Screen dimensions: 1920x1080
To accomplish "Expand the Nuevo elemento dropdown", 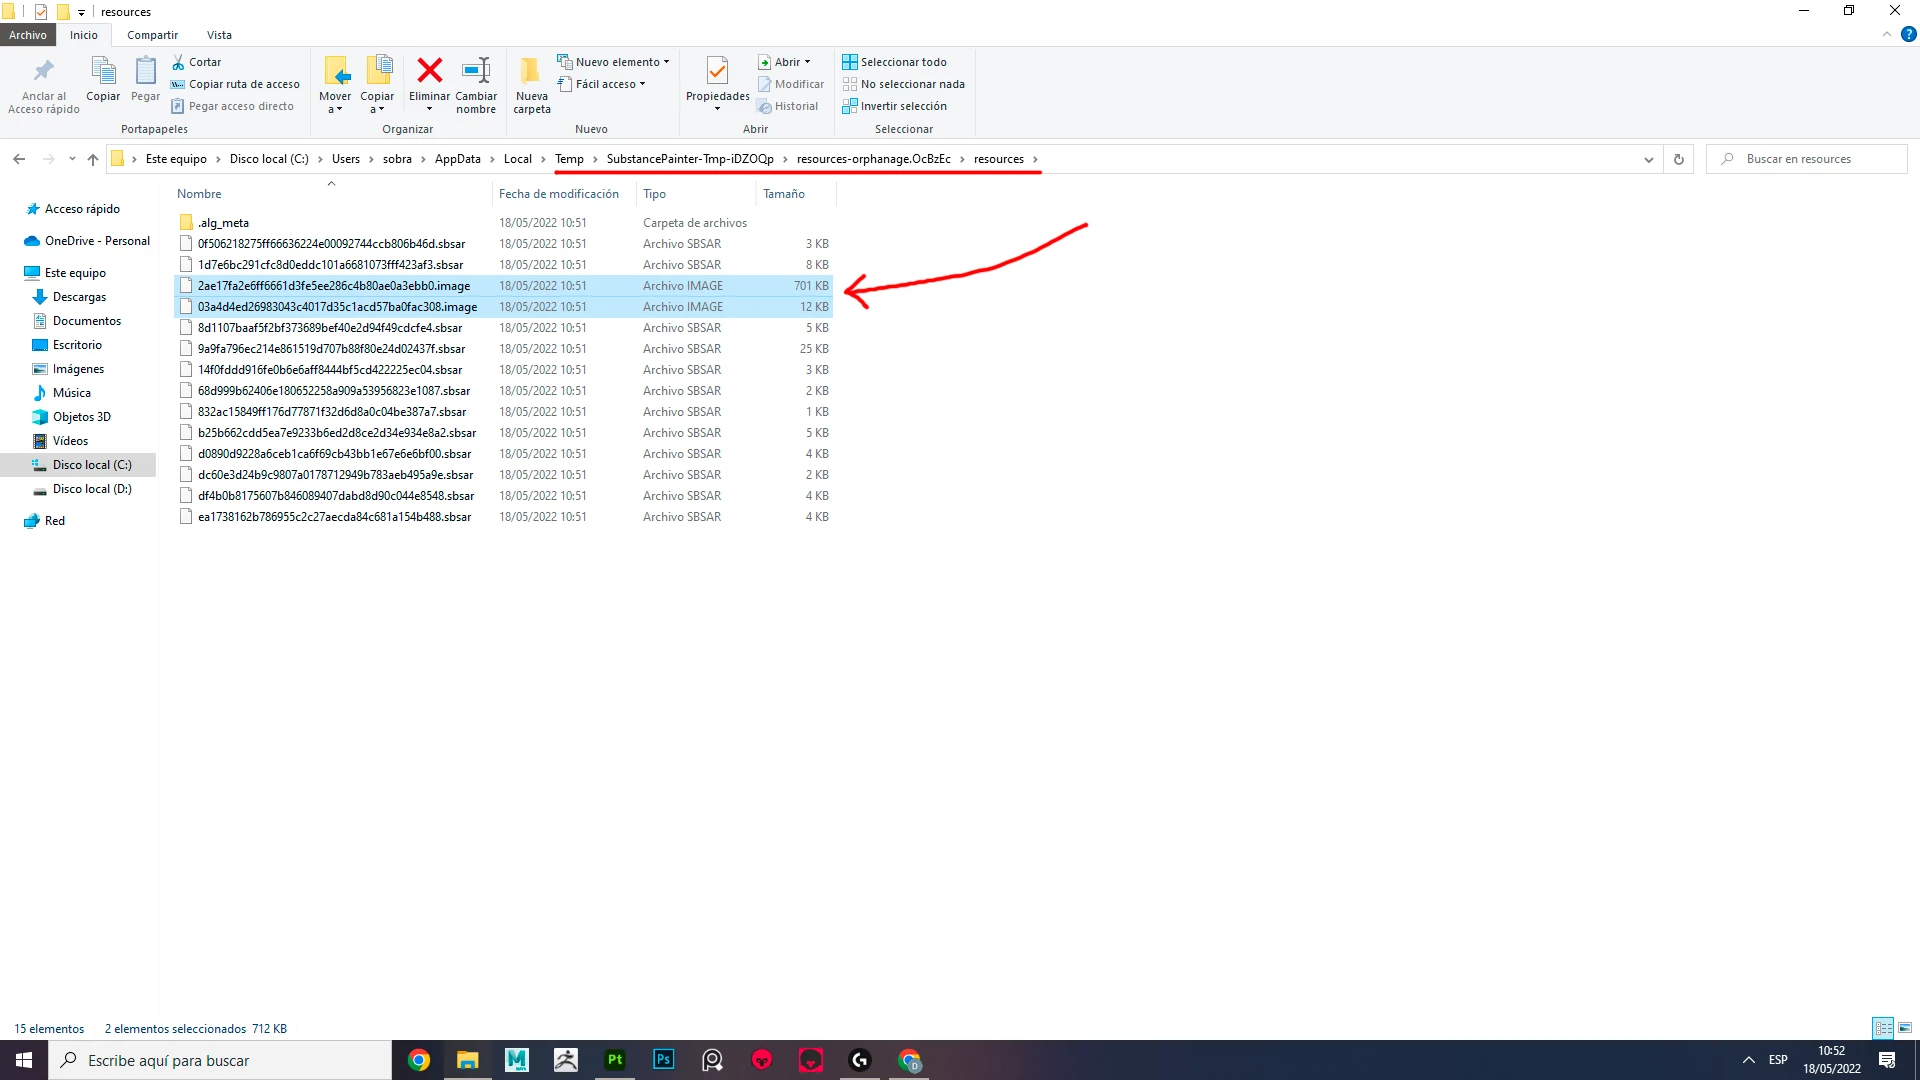I will point(618,62).
